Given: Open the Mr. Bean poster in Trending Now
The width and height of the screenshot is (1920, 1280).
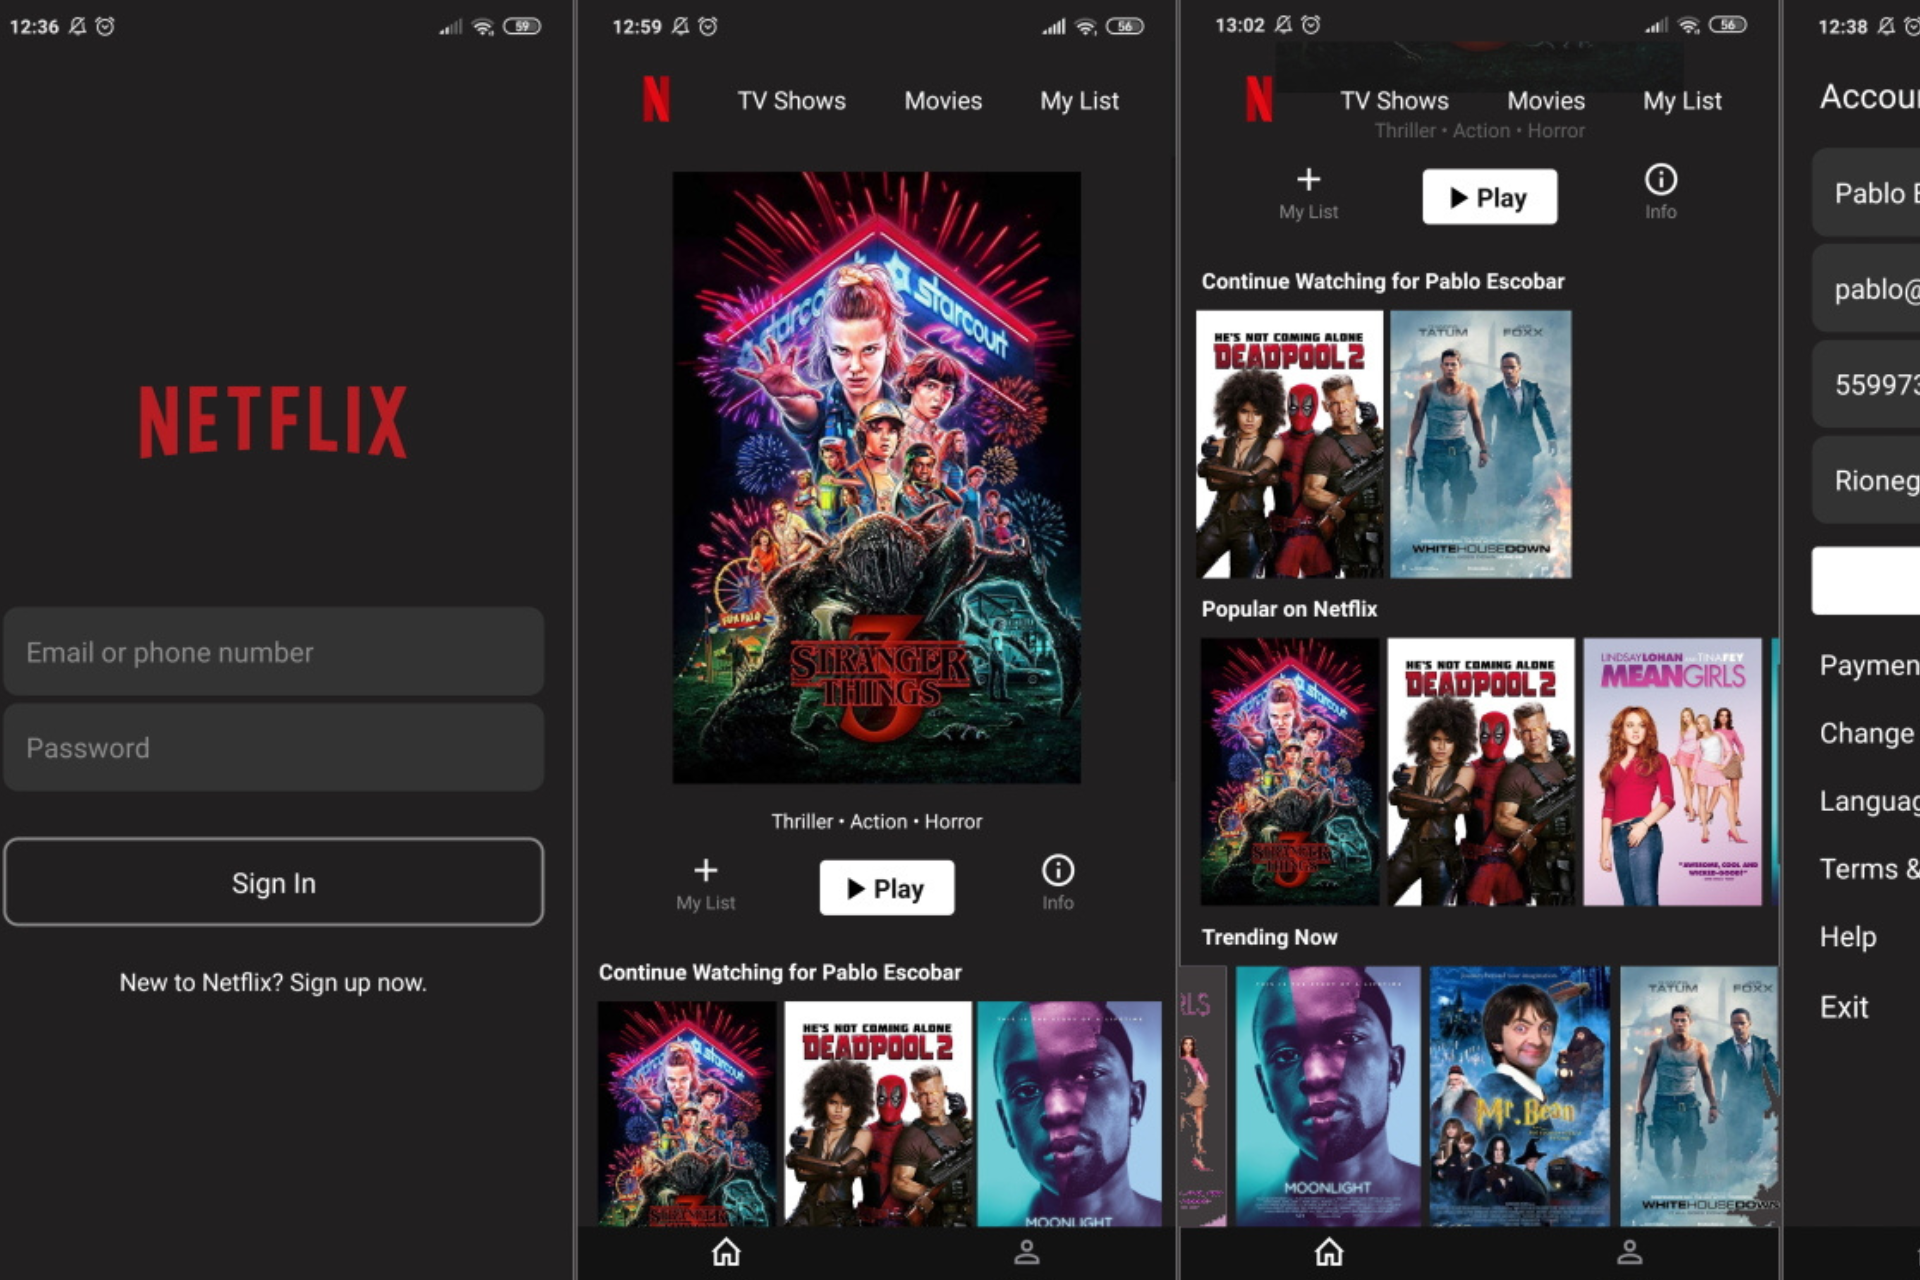Looking at the screenshot, I should pyautogui.click(x=1519, y=1096).
